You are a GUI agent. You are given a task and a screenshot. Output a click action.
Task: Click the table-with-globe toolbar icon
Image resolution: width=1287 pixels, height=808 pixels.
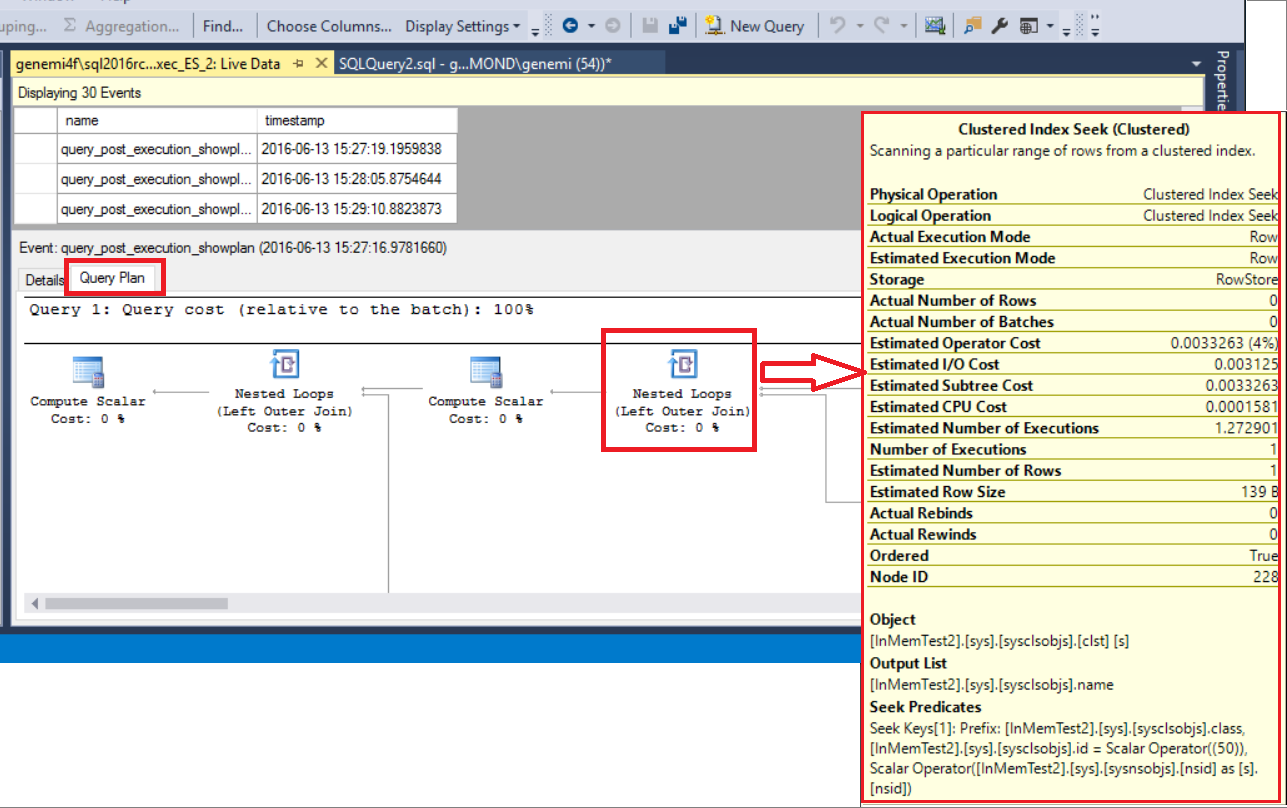1030,25
